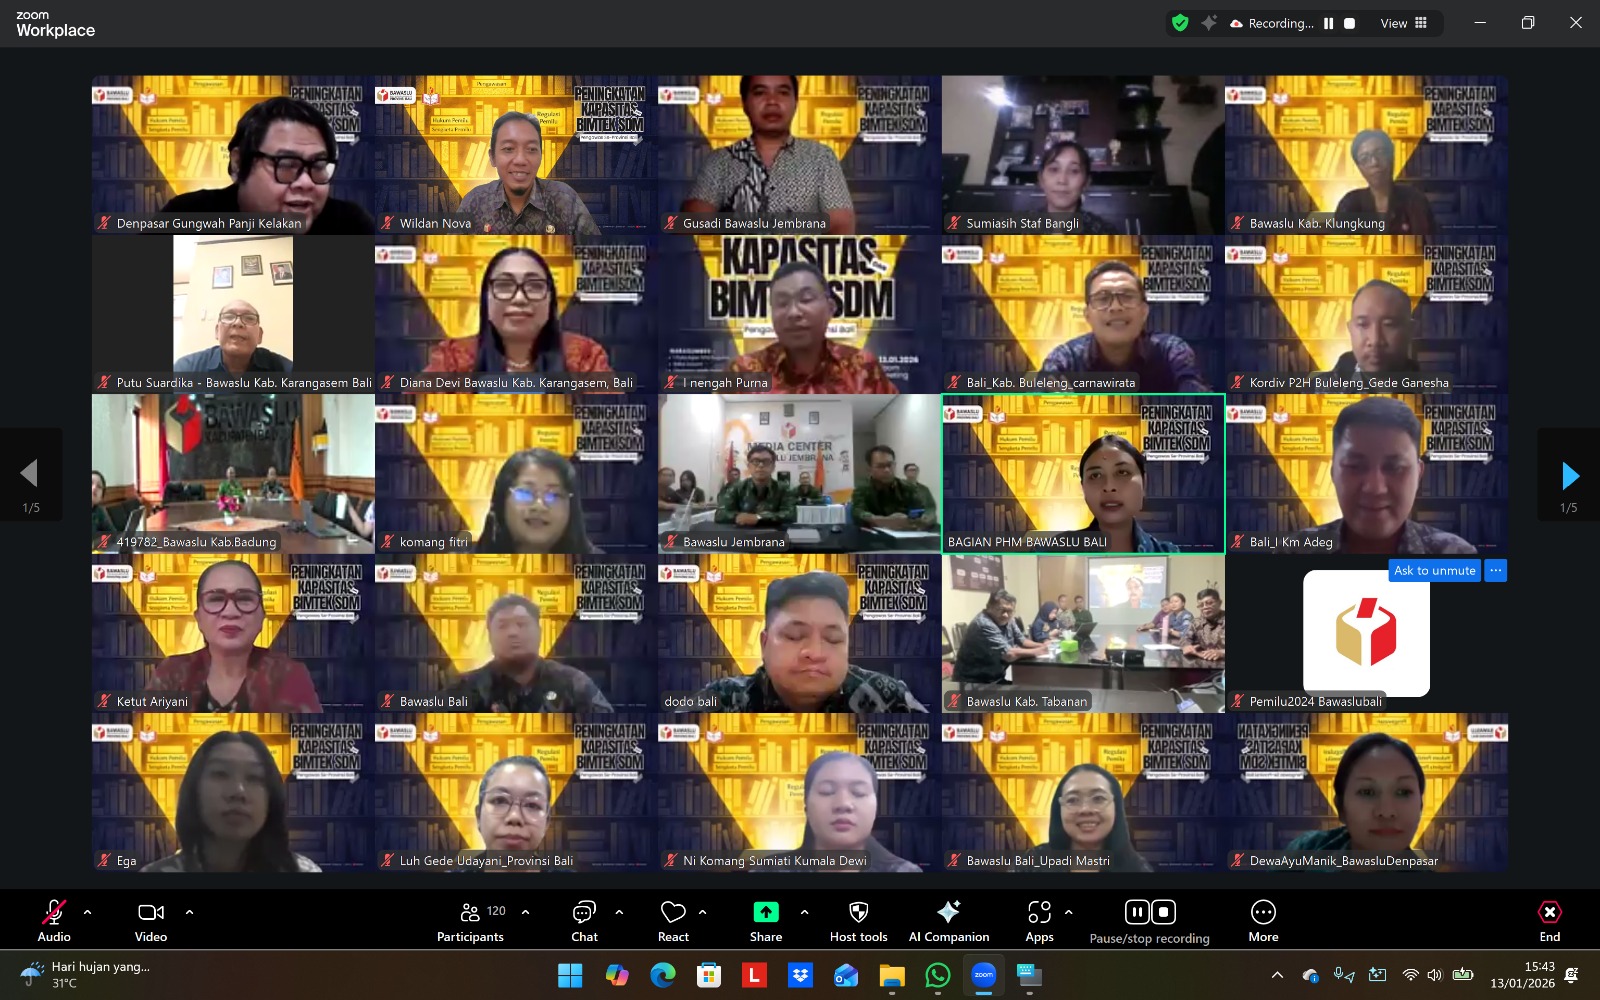Click Ask to unmute button
This screenshot has width=1600, height=1000.
click(x=1434, y=571)
